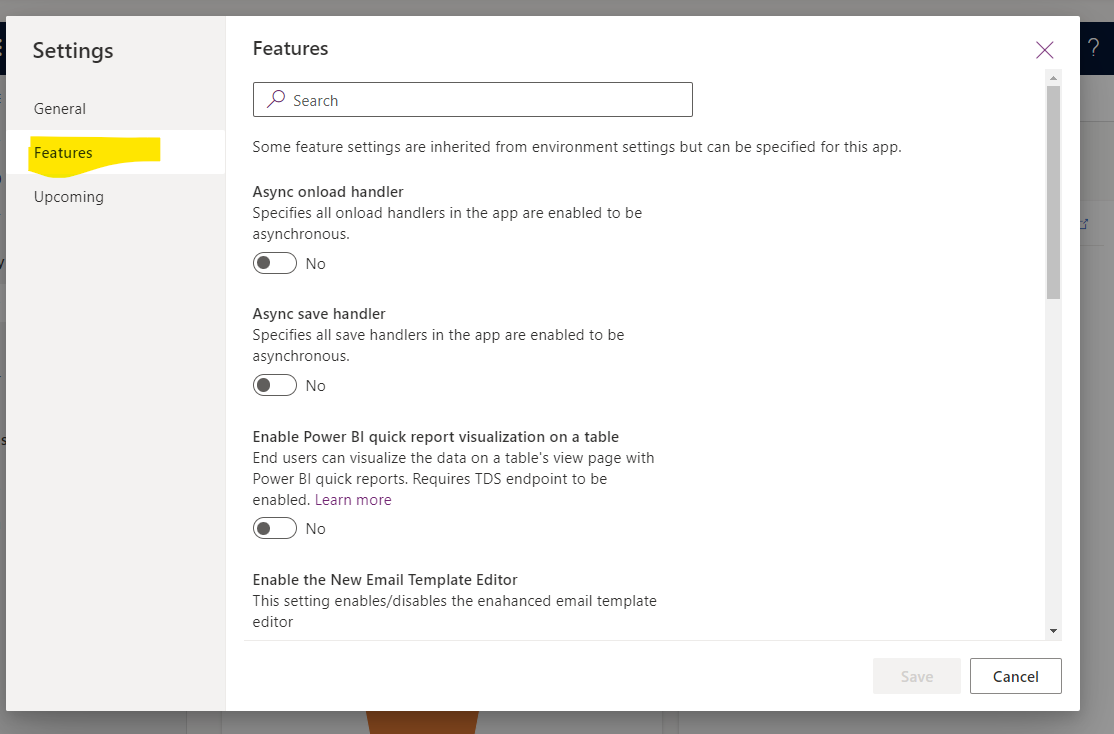The width and height of the screenshot is (1114, 734).
Task: Turn on Power BI quick report visualization
Action: click(x=274, y=528)
